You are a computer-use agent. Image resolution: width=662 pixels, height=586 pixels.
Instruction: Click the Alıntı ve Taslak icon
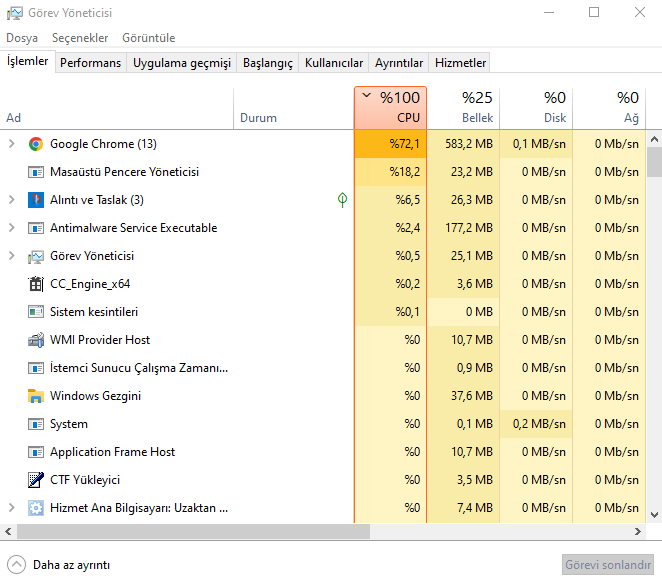[x=36, y=200]
